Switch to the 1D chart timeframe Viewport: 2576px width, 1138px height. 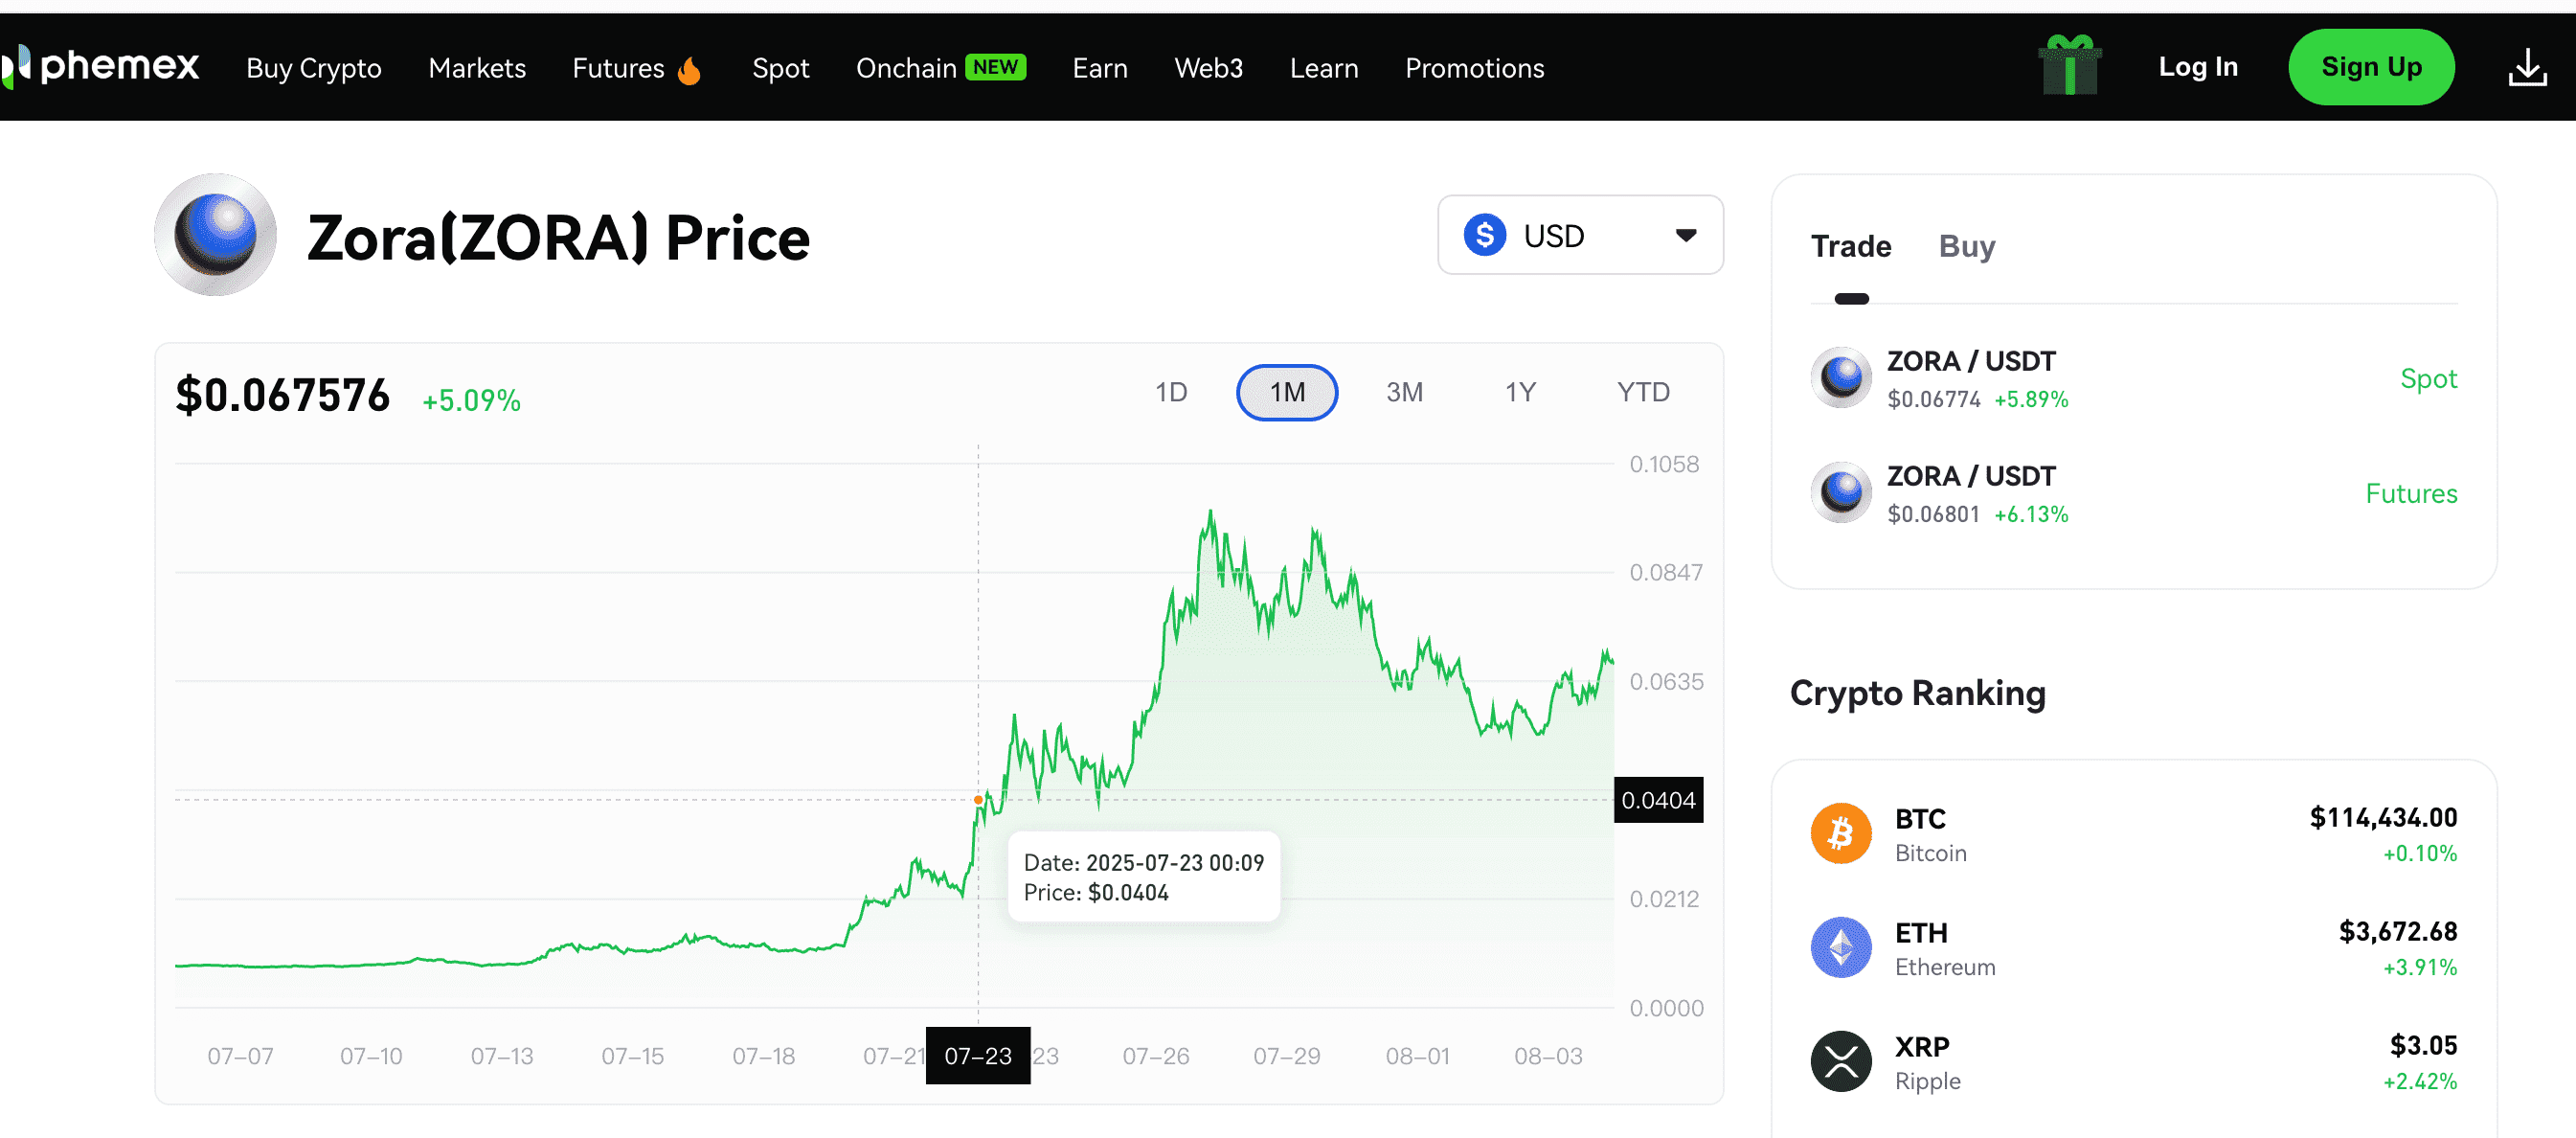1171,392
